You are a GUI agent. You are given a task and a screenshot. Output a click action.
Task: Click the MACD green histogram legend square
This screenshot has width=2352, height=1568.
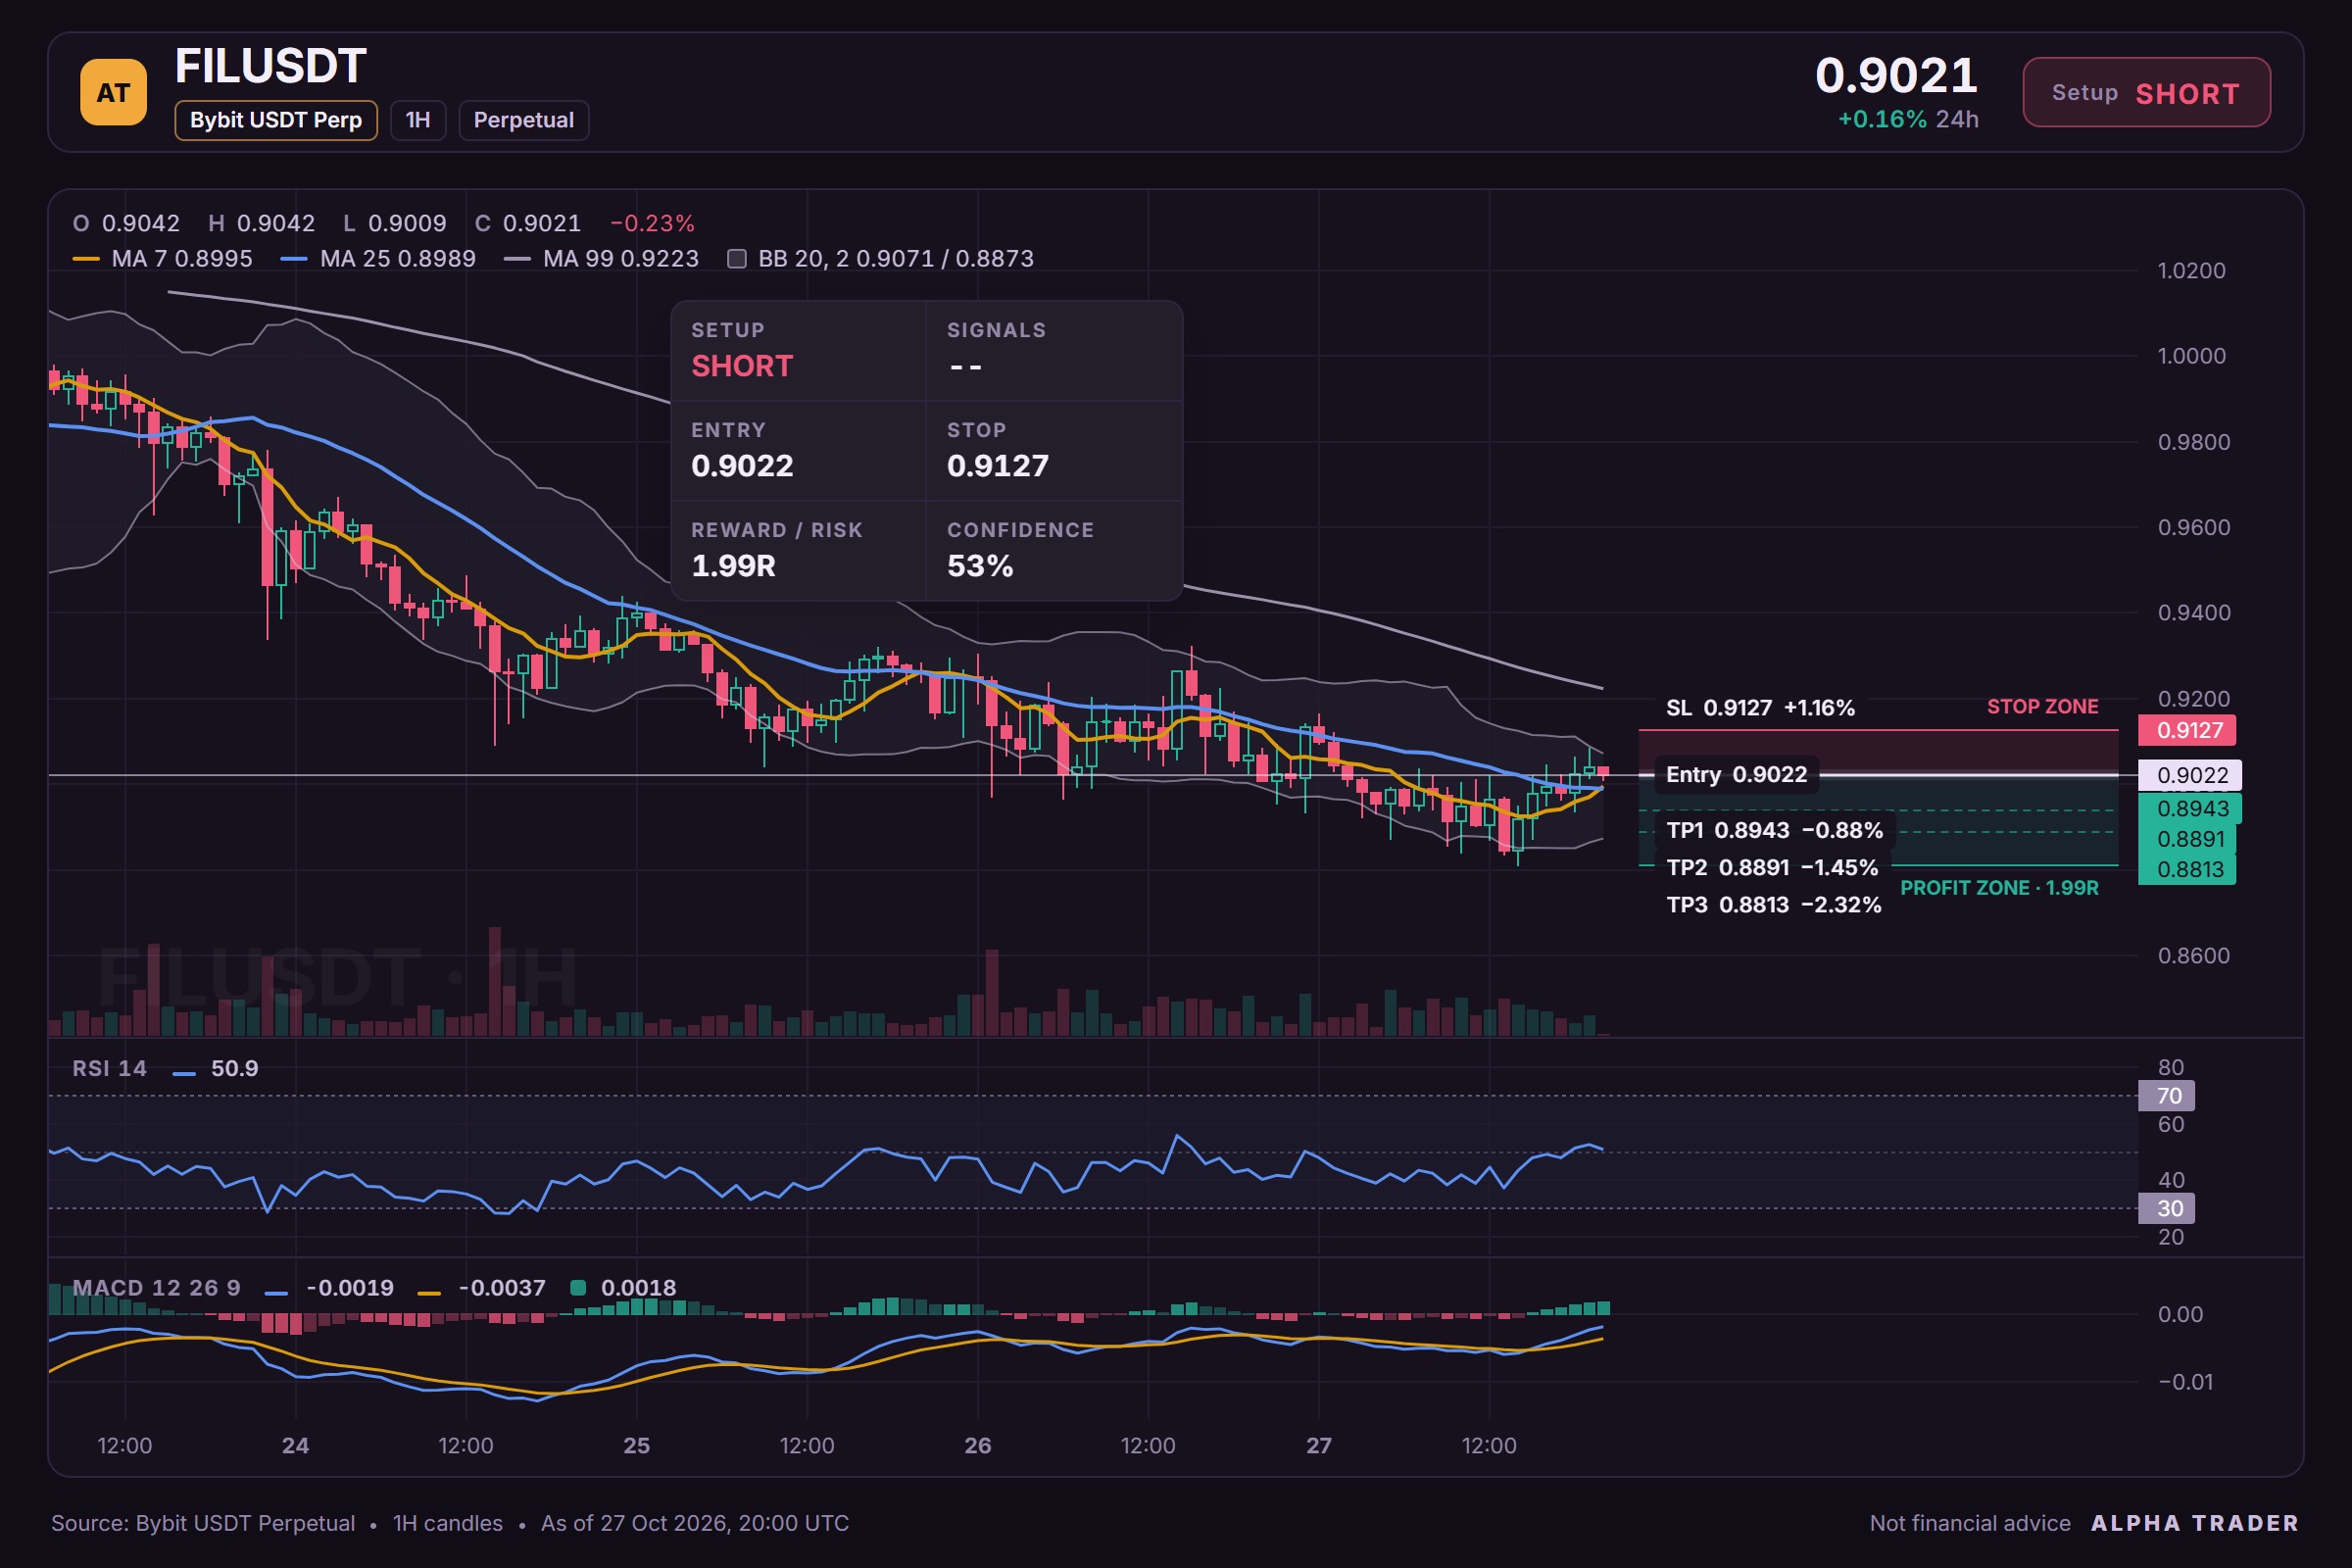577,1288
